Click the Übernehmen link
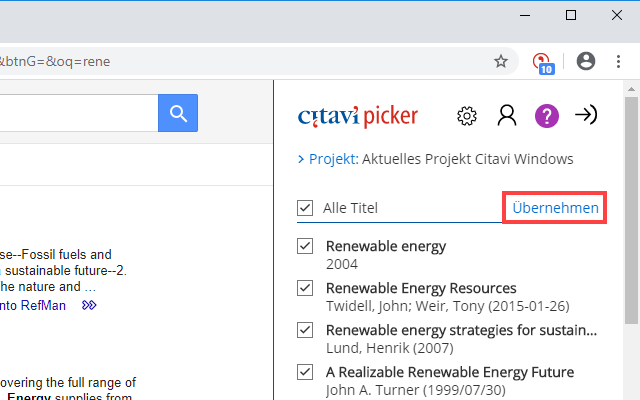The width and height of the screenshot is (640, 400). (555, 208)
